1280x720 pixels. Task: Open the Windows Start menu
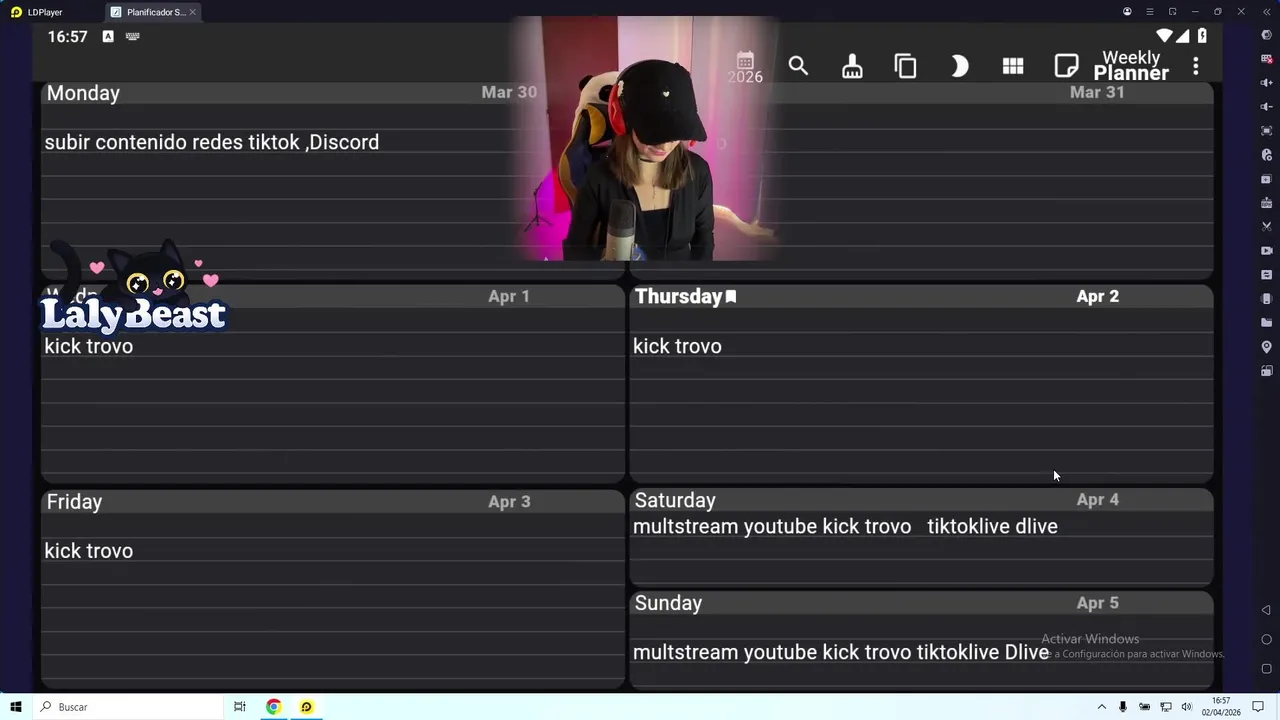pos(16,707)
